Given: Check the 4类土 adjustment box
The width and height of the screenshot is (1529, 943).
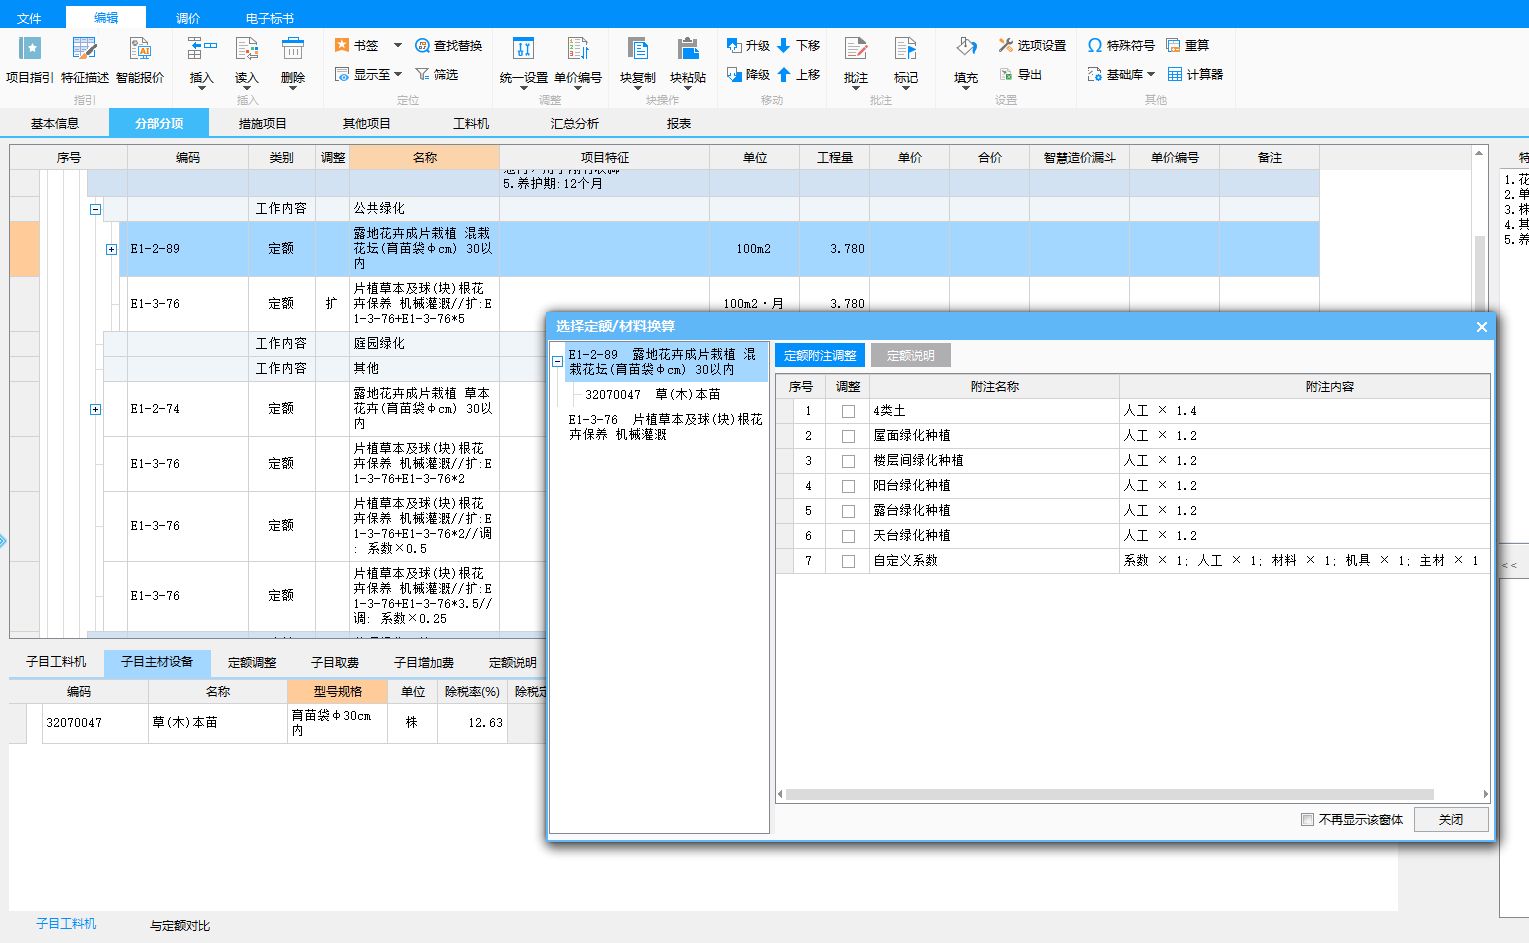Looking at the screenshot, I should pyautogui.click(x=848, y=411).
